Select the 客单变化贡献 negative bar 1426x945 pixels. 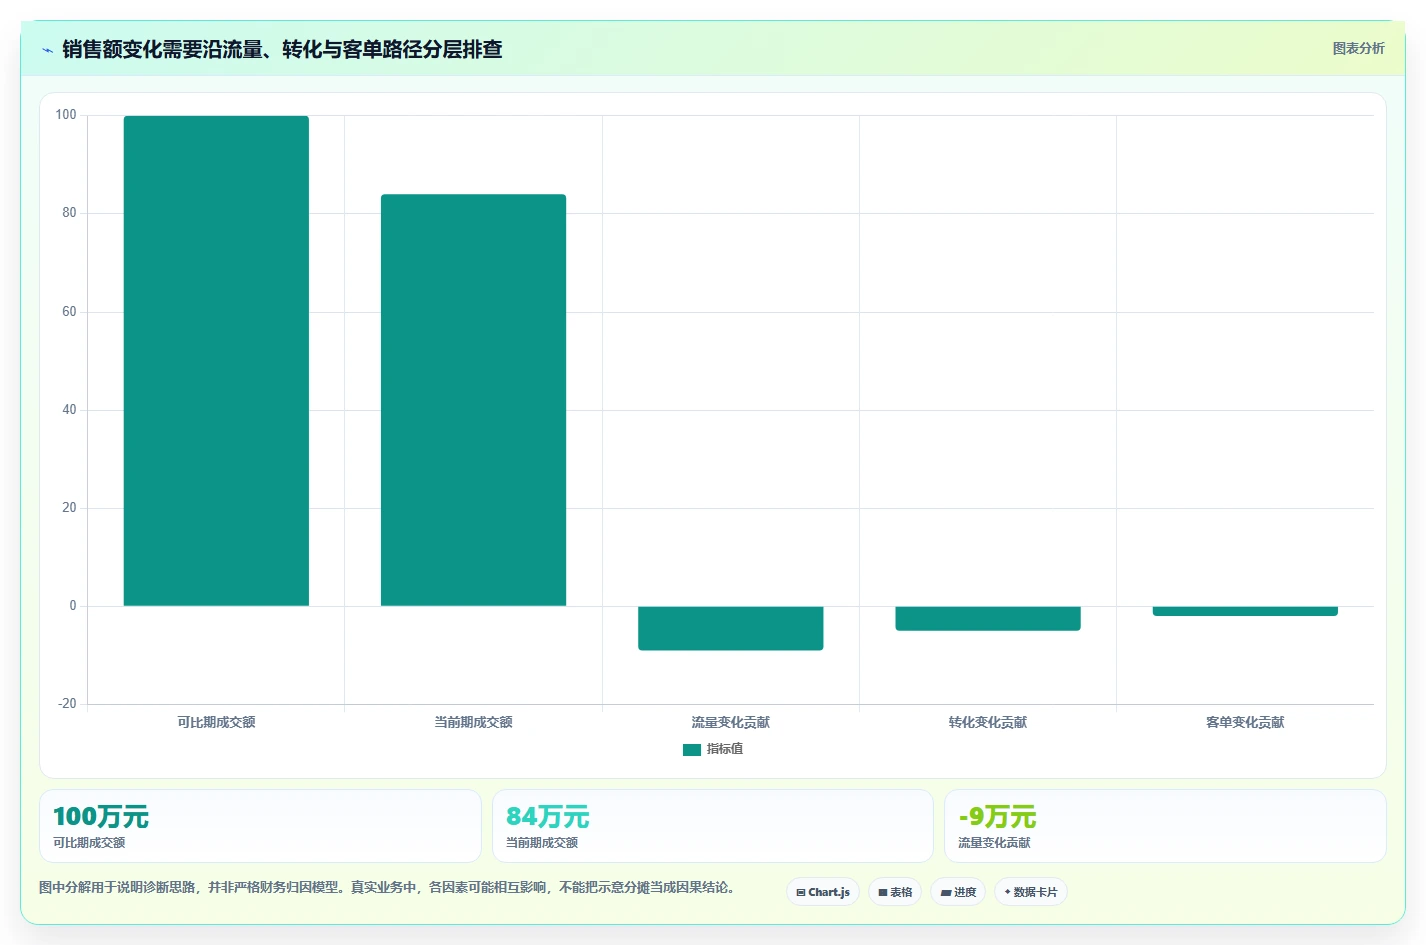tap(1245, 611)
